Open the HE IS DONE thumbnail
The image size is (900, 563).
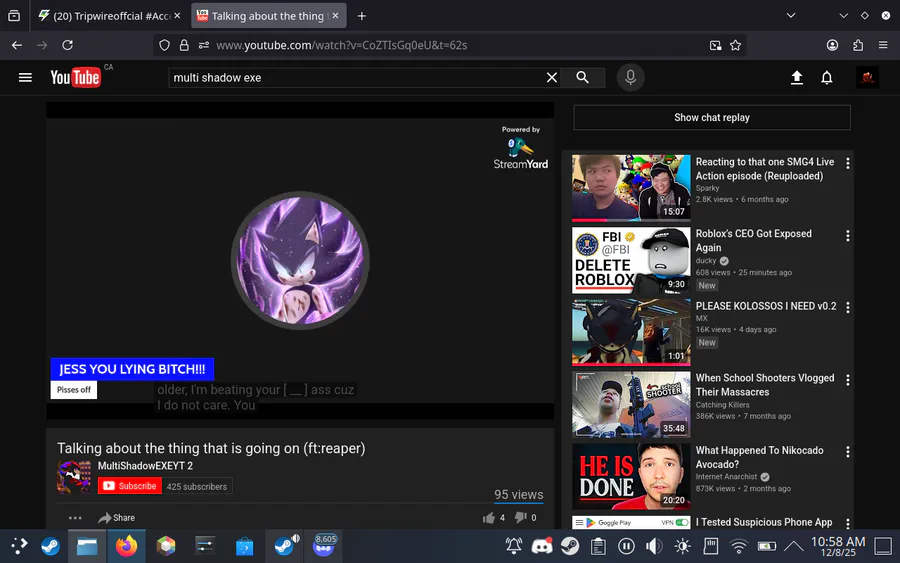pos(631,476)
